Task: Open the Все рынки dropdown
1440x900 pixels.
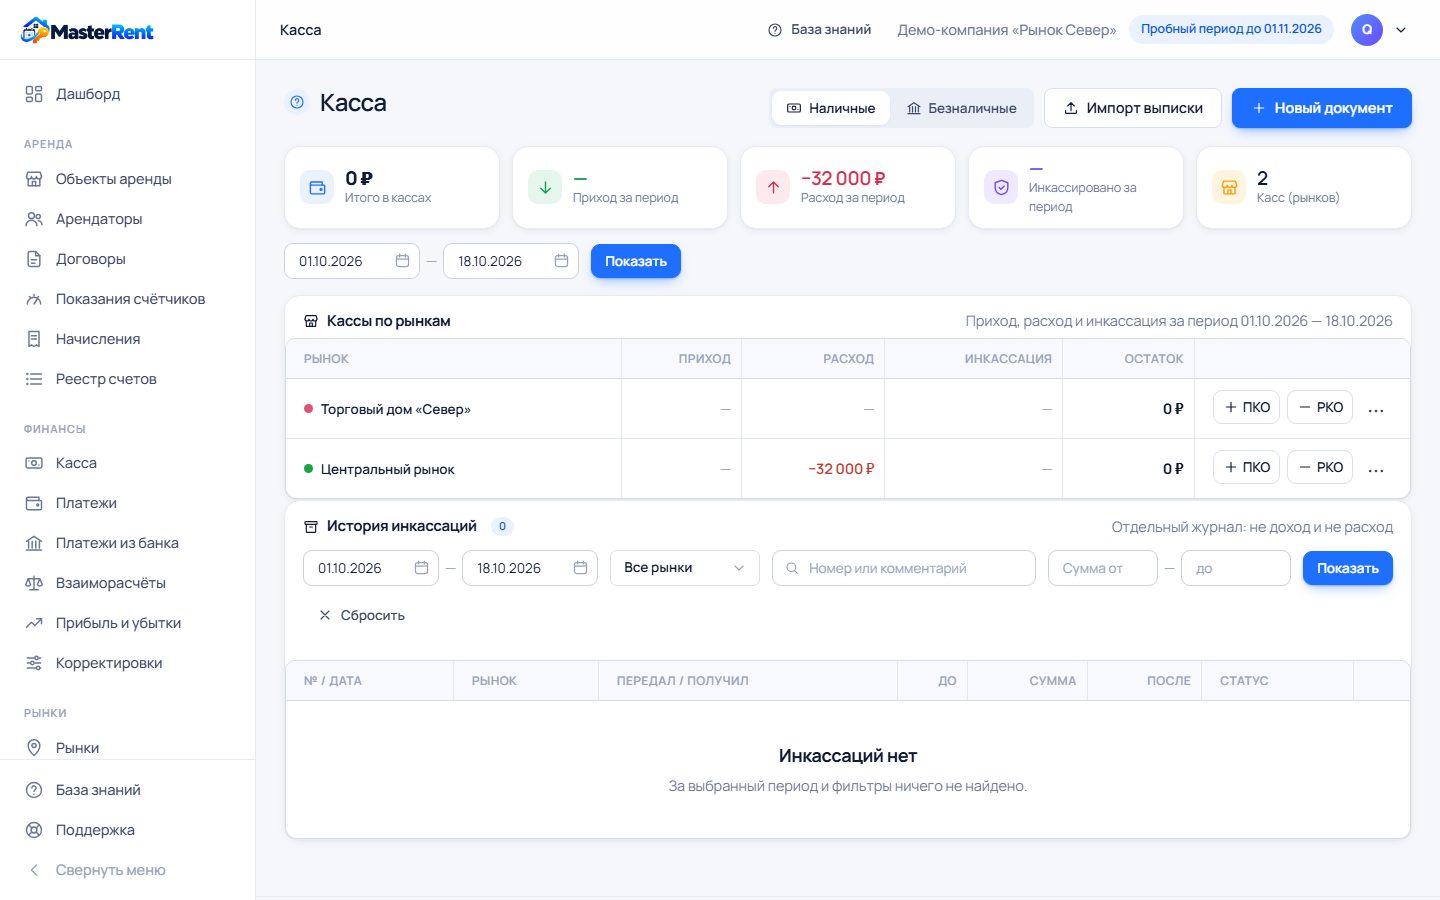Action: (x=685, y=568)
